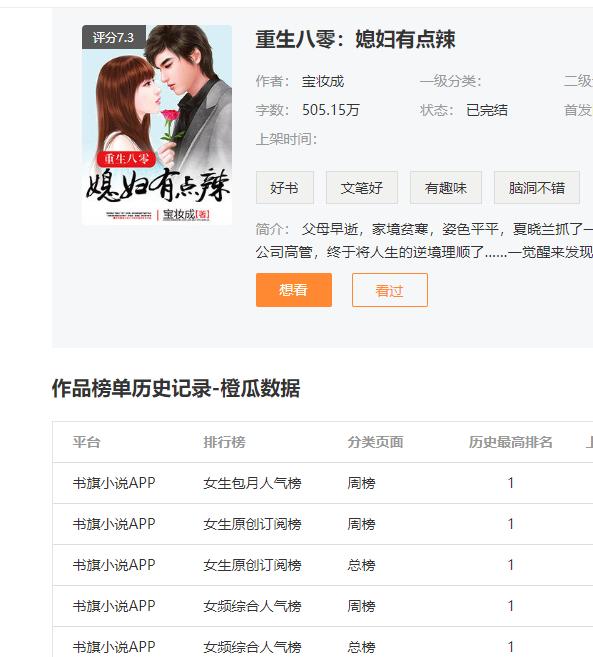Click the 一级分类 label
Viewport: 593px width, 657px height.
point(451,81)
